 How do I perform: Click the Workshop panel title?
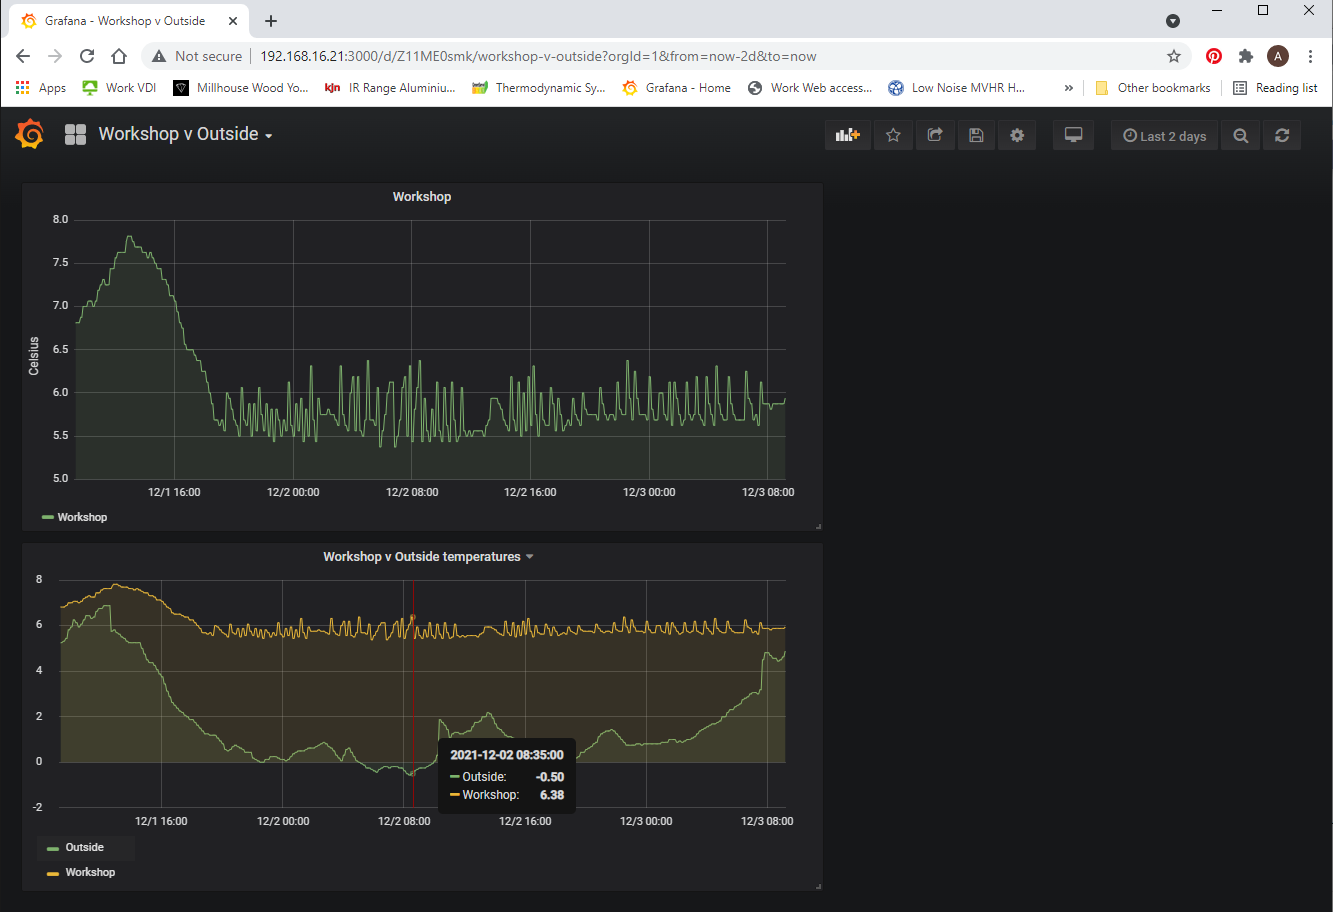pyautogui.click(x=421, y=197)
